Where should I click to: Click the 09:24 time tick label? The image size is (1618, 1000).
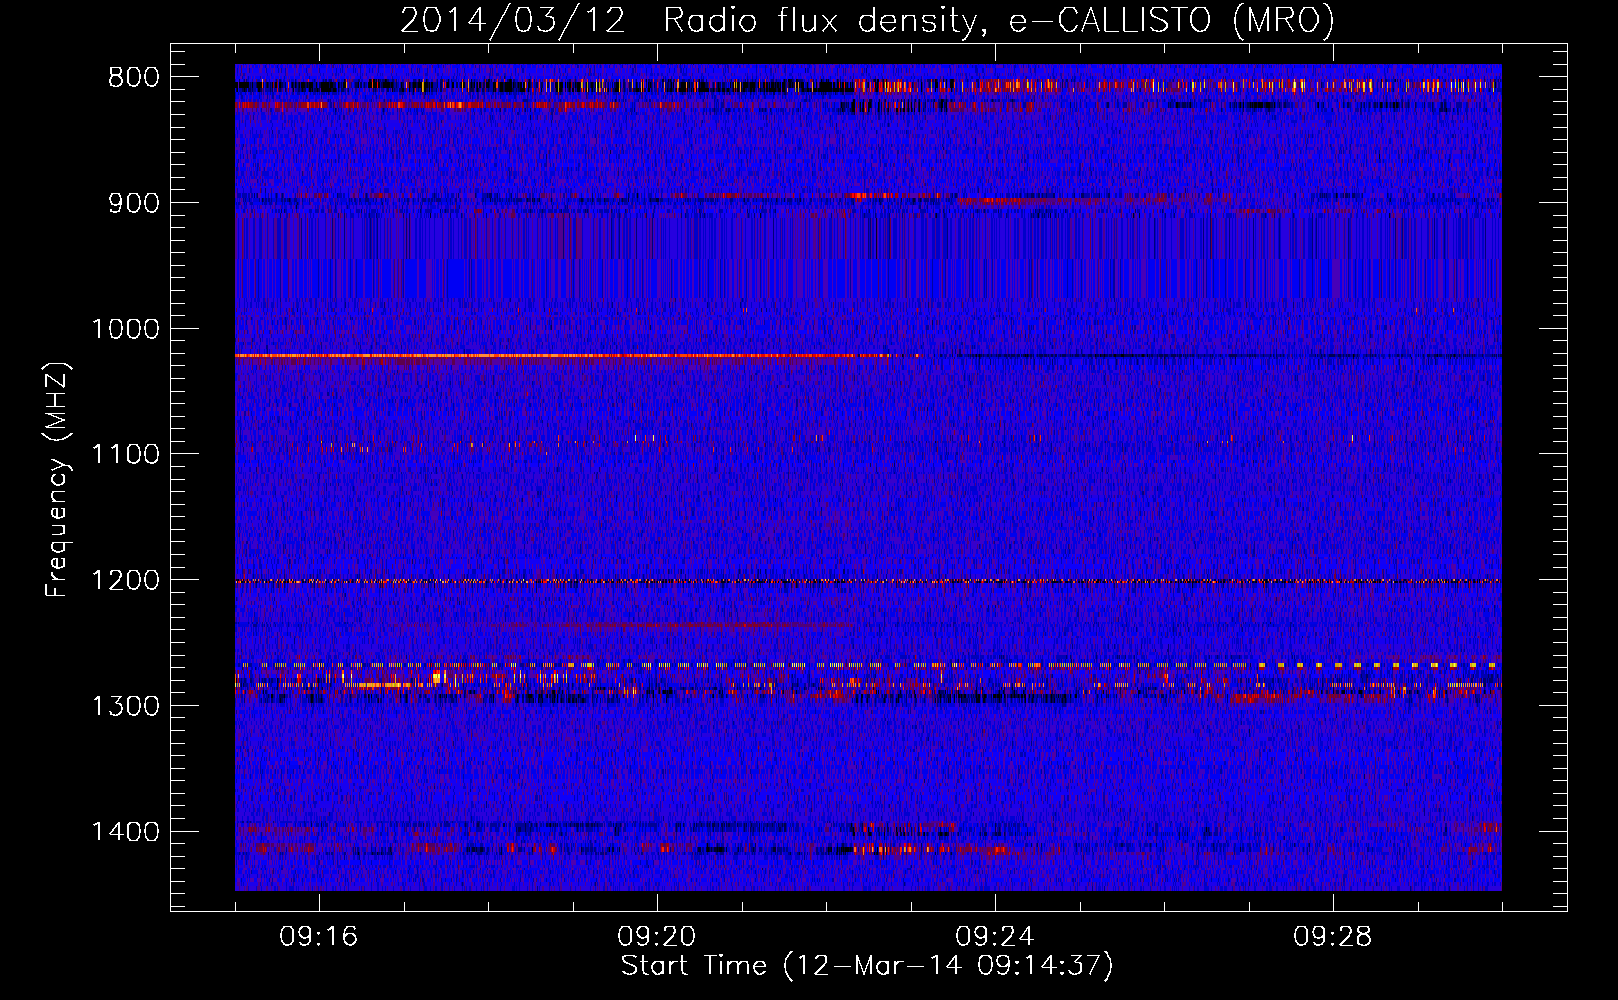995,937
